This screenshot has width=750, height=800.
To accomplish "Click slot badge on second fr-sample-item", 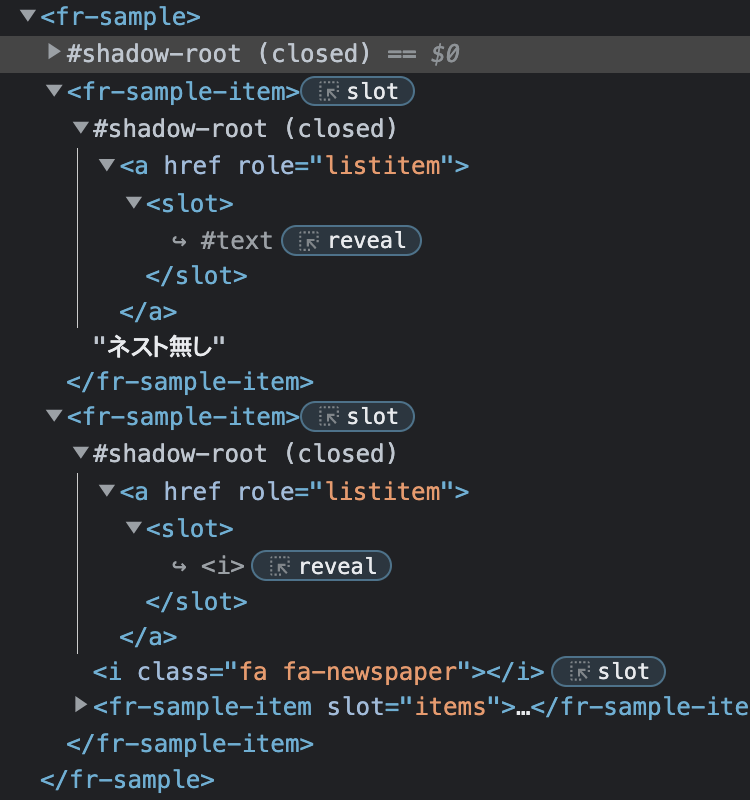I will click(358, 416).
